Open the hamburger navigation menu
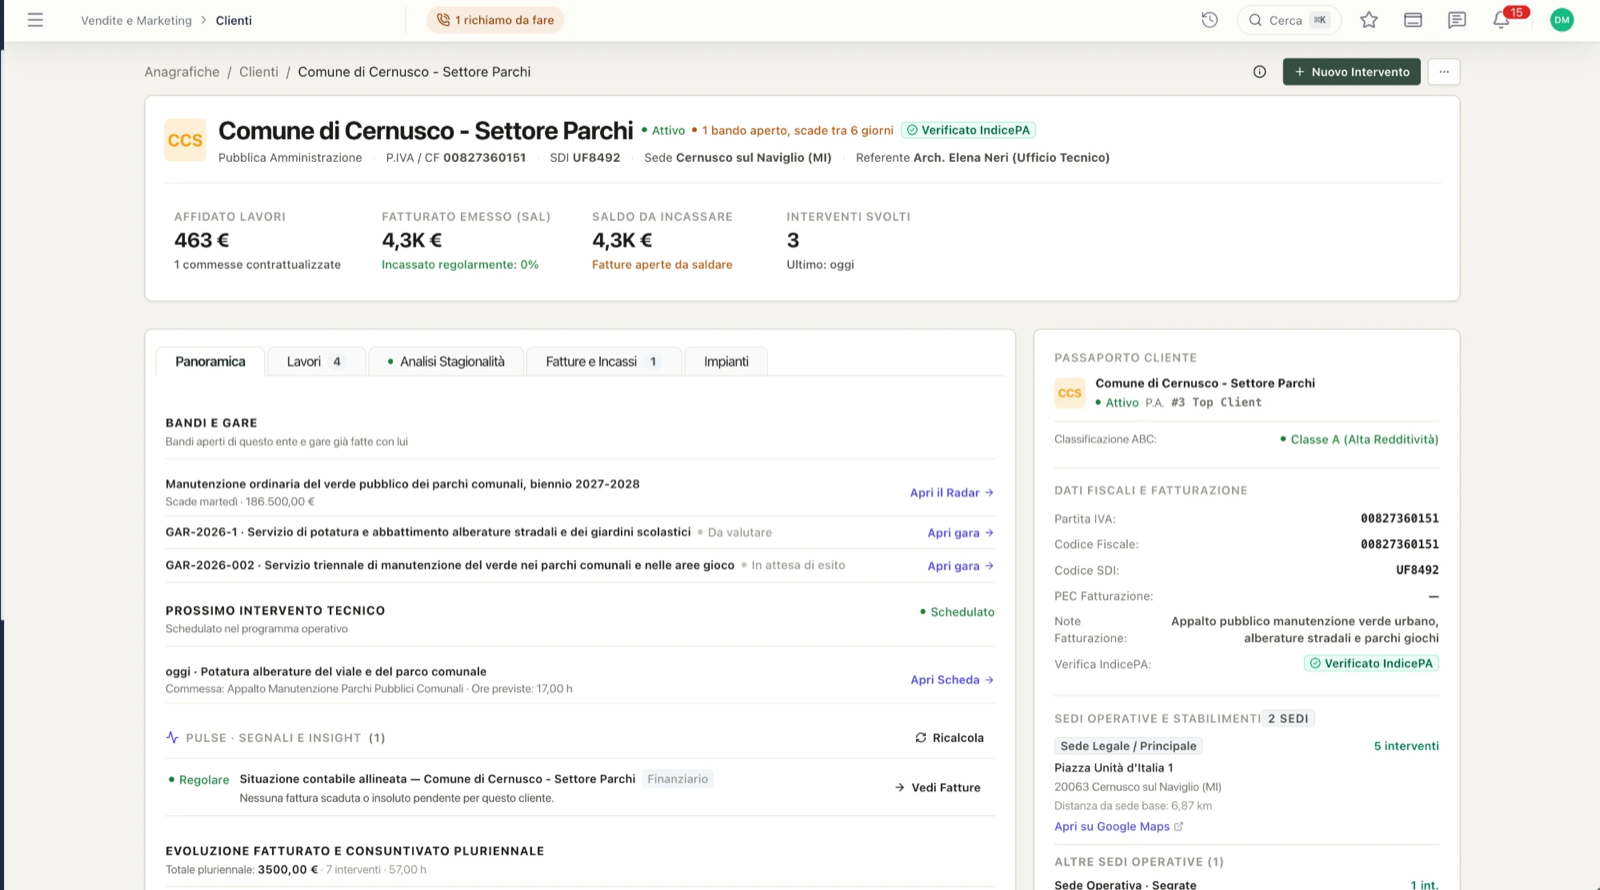 pos(35,20)
